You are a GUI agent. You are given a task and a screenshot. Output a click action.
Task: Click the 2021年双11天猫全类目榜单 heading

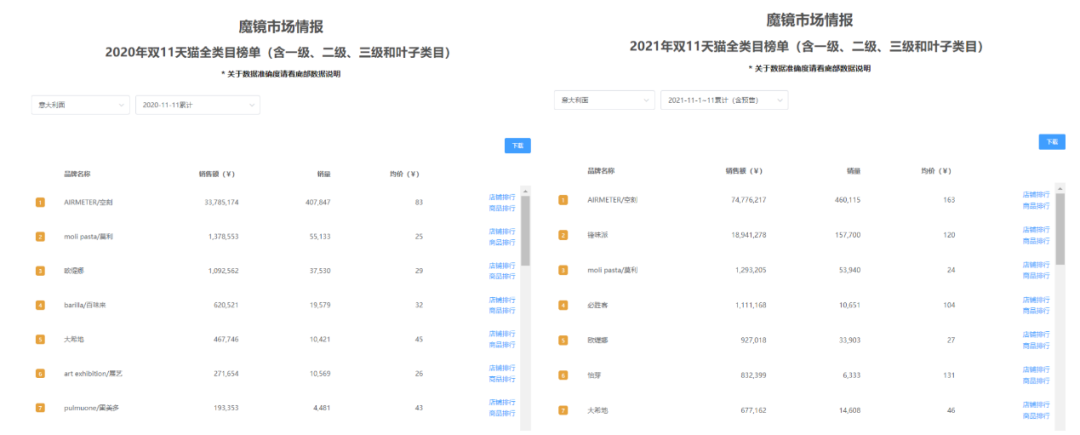coord(805,47)
